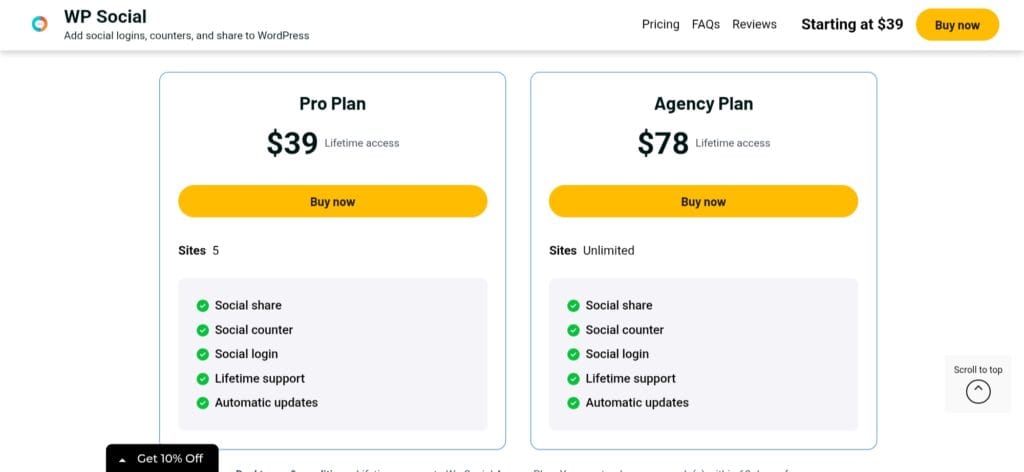Screen dimensions: 1024x472
Task: Click Pro Plan Automatic updates checkmark icon
Action: tap(203, 403)
